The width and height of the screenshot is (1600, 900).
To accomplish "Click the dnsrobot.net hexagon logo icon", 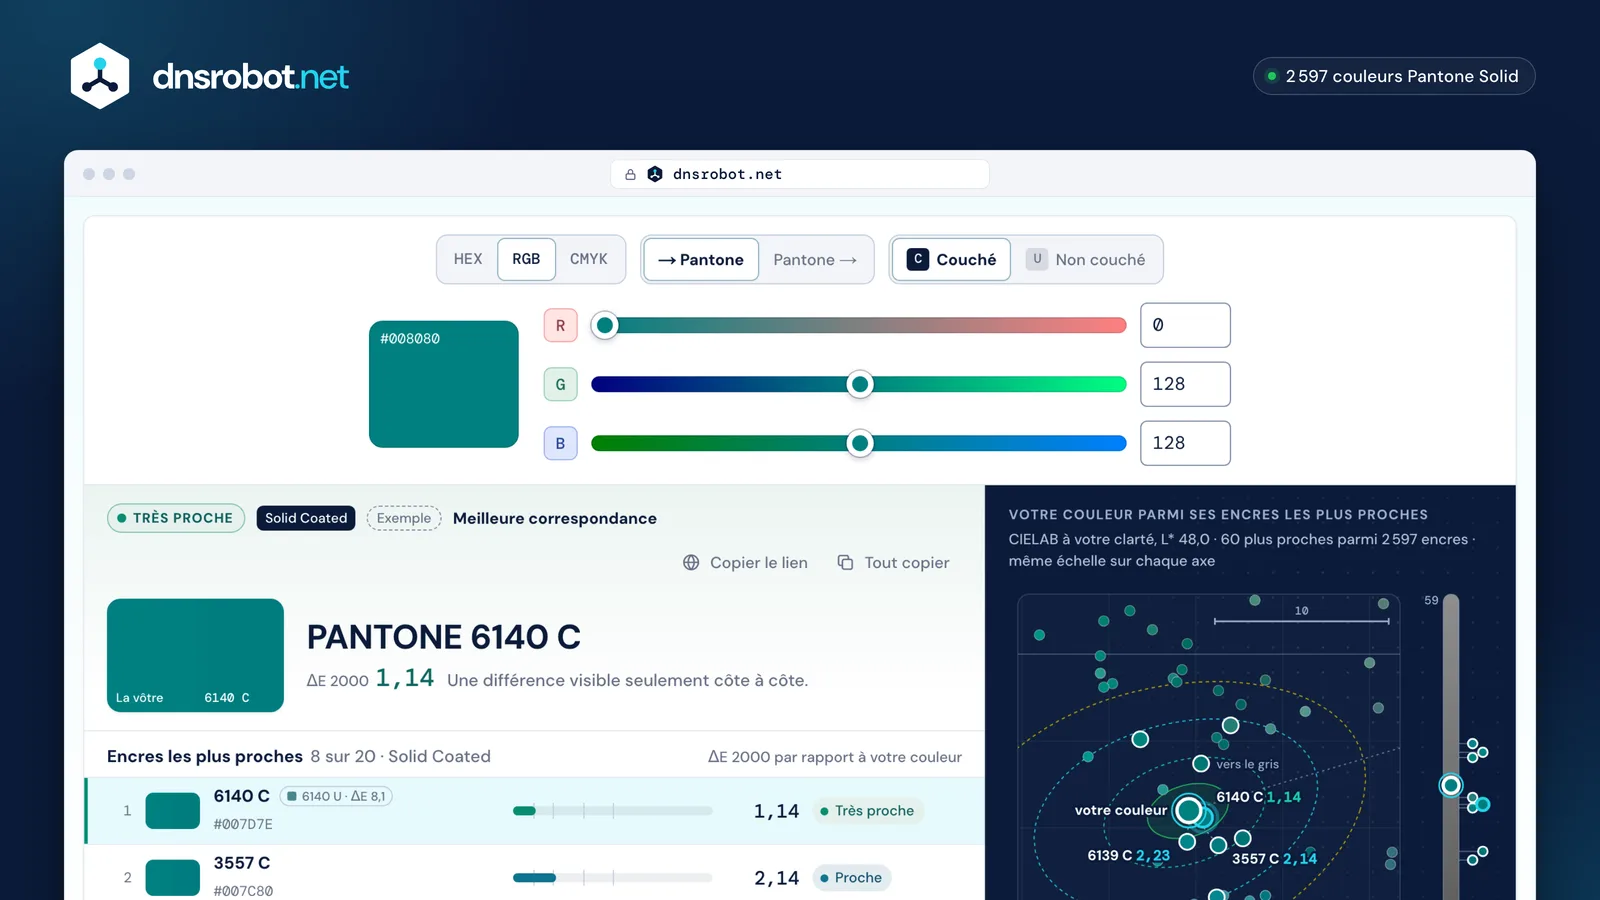I will click(x=100, y=76).
